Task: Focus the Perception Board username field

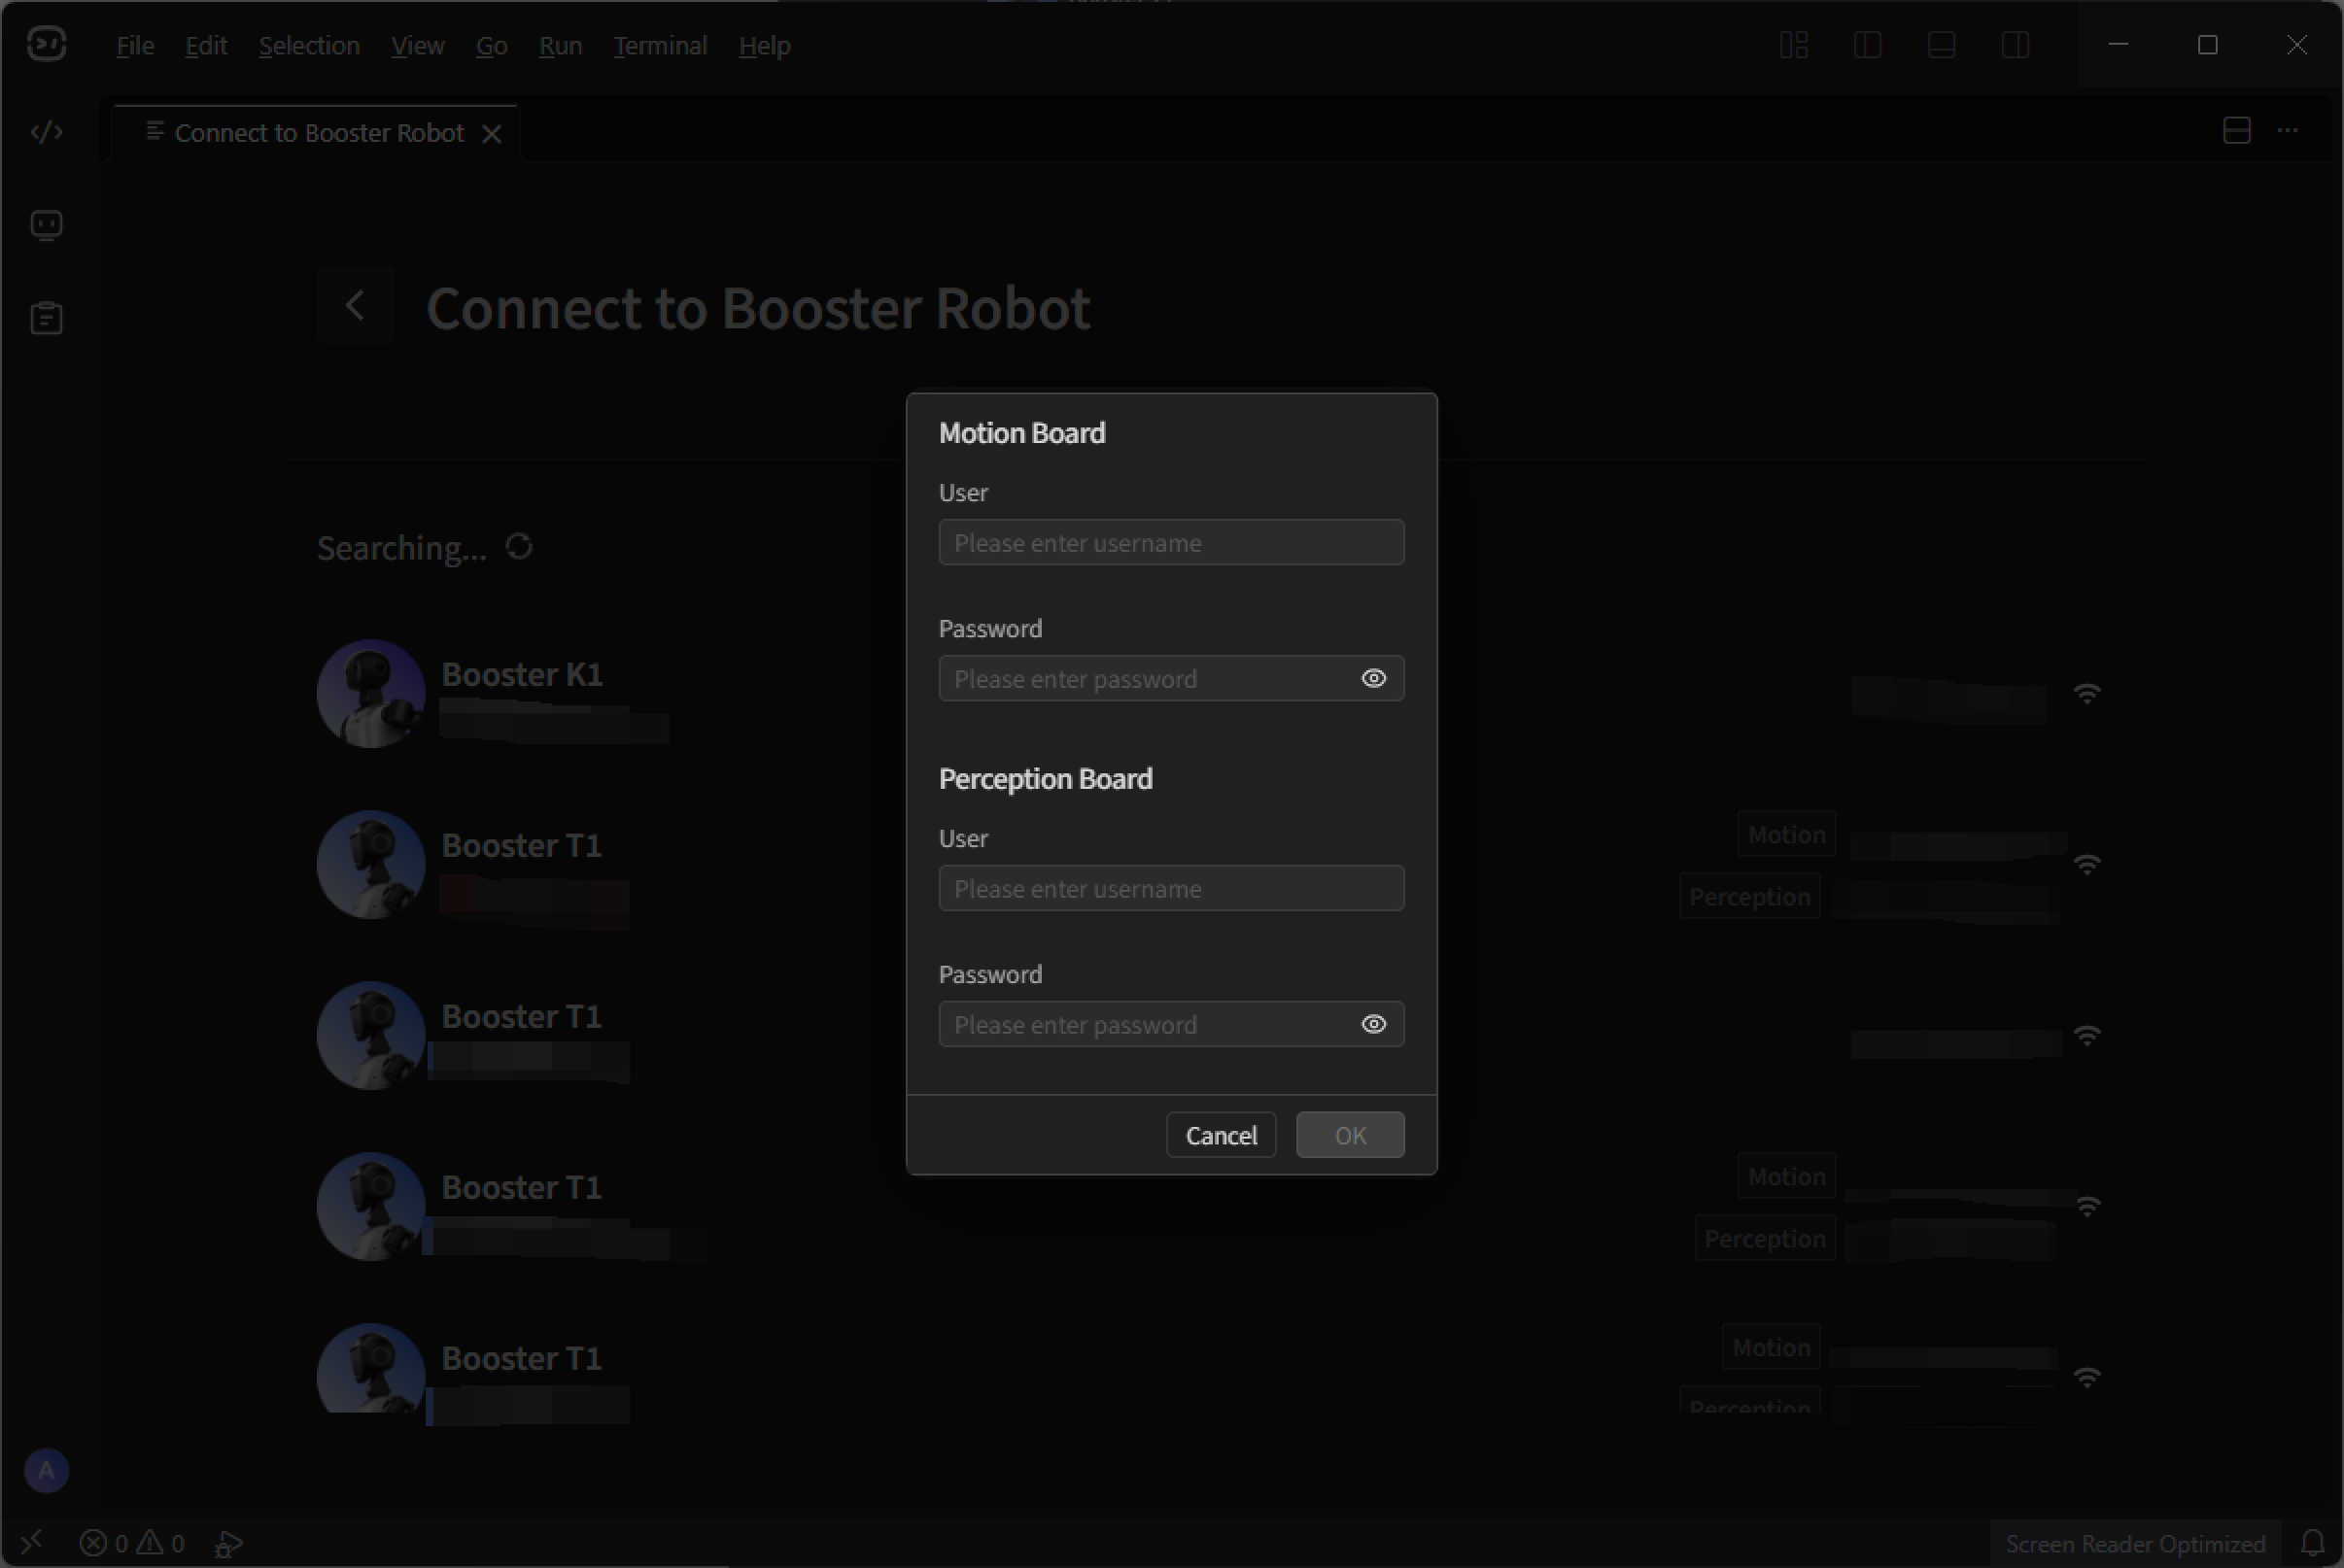Action: pos(1172,888)
